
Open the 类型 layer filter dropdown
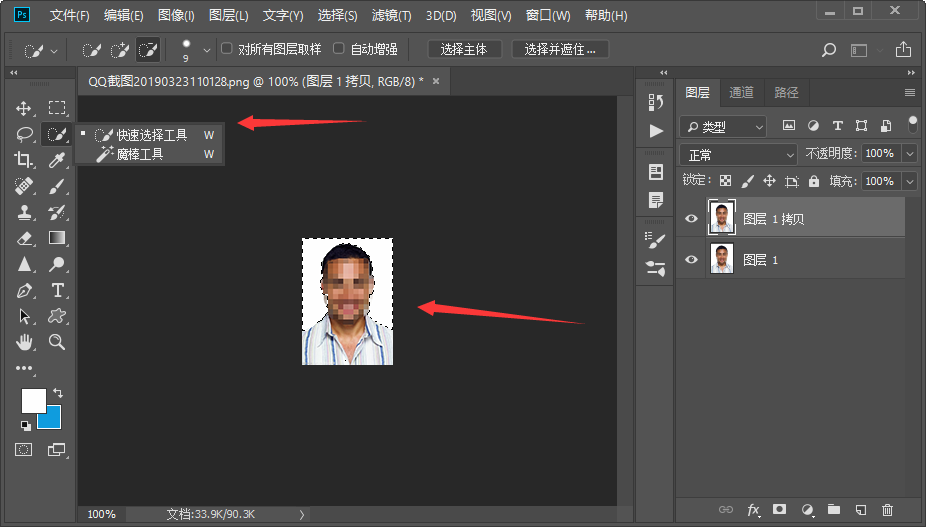pos(723,127)
